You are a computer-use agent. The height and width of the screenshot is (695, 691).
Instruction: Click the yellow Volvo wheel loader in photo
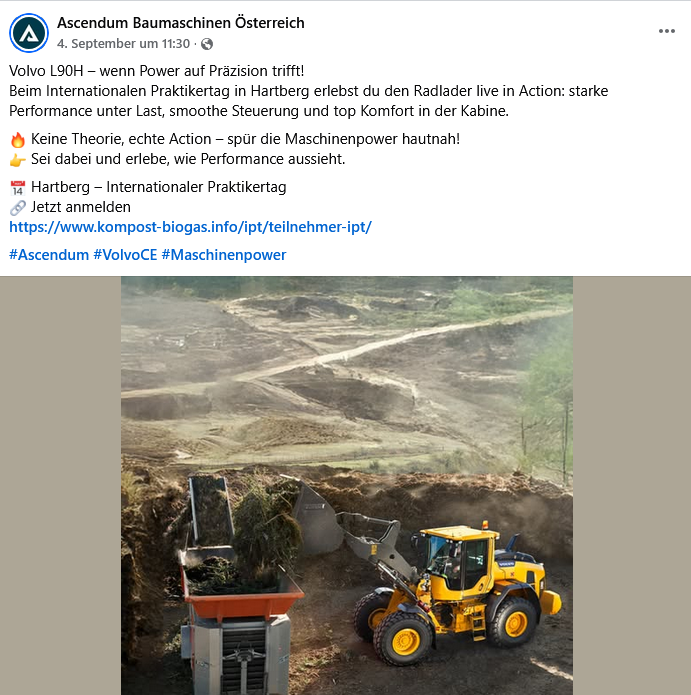(459, 592)
